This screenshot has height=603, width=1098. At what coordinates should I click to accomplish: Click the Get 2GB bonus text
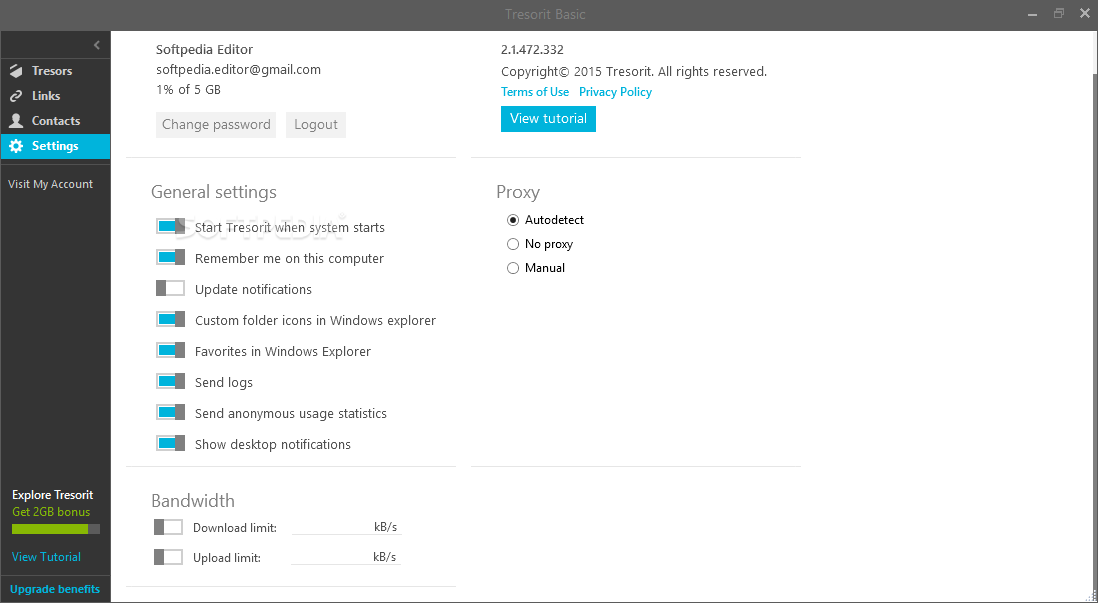[x=51, y=512]
